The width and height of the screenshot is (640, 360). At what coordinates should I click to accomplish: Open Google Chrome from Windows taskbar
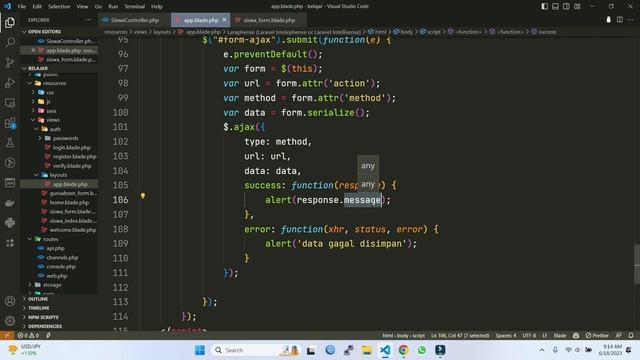(403, 350)
